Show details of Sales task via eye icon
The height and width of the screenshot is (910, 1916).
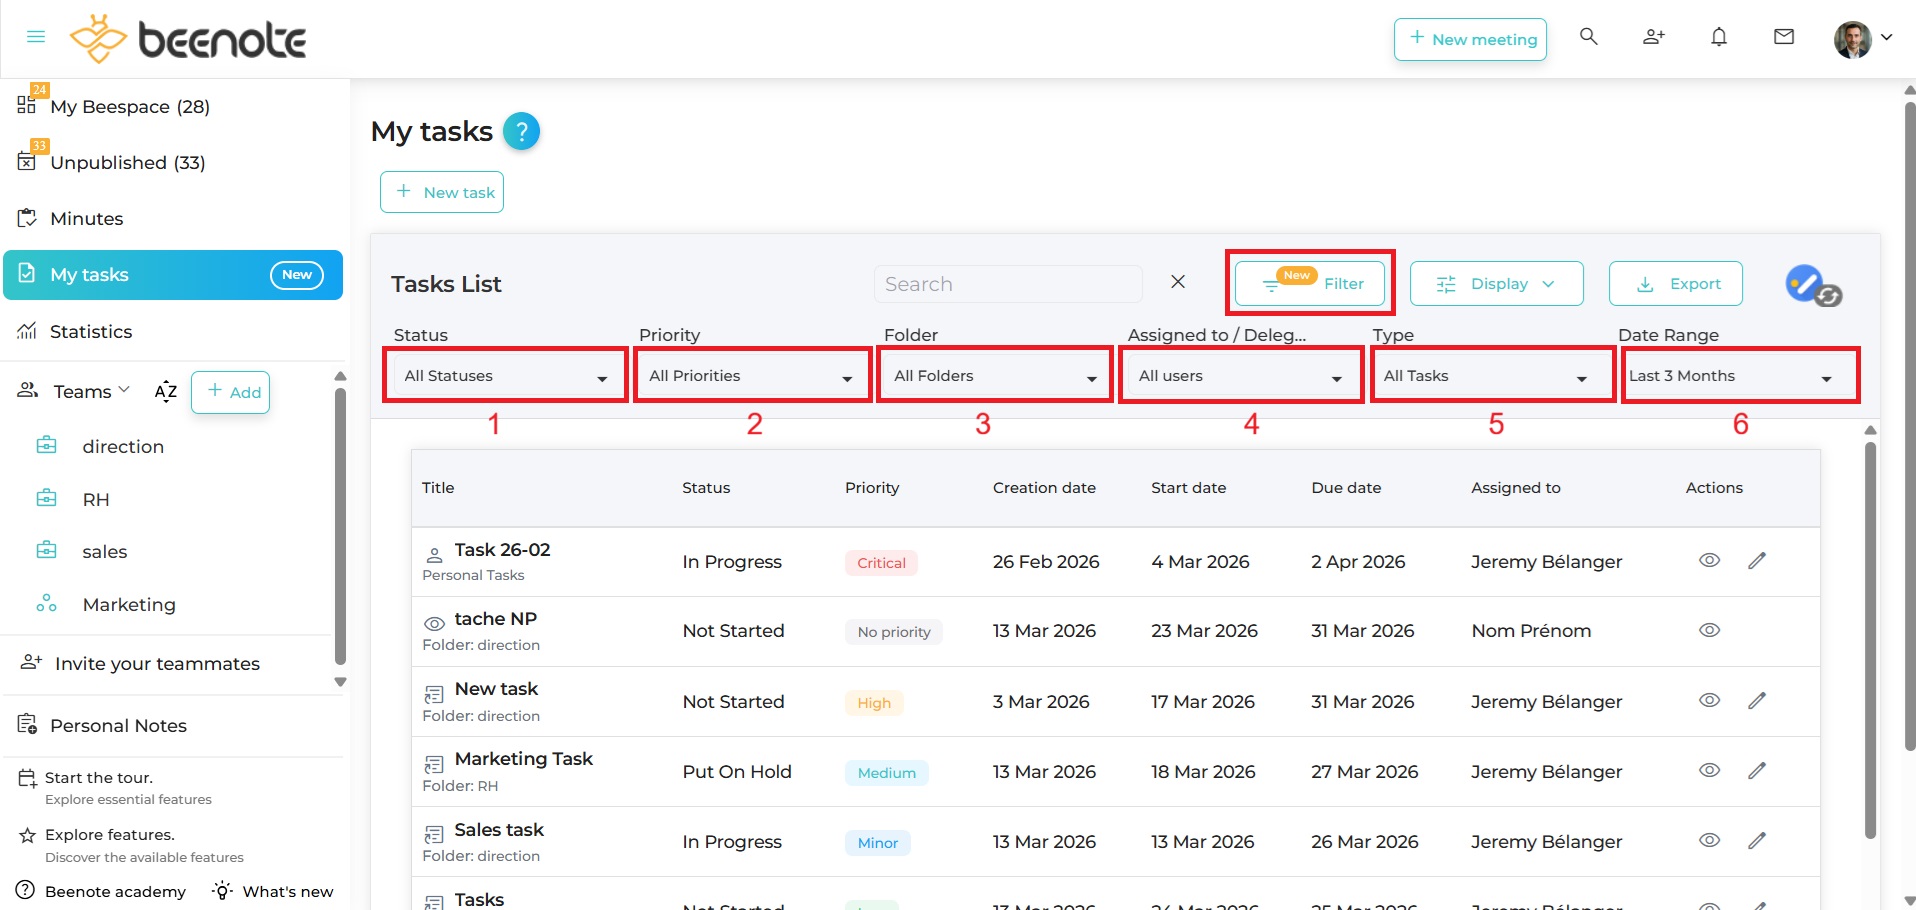(1709, 841)
